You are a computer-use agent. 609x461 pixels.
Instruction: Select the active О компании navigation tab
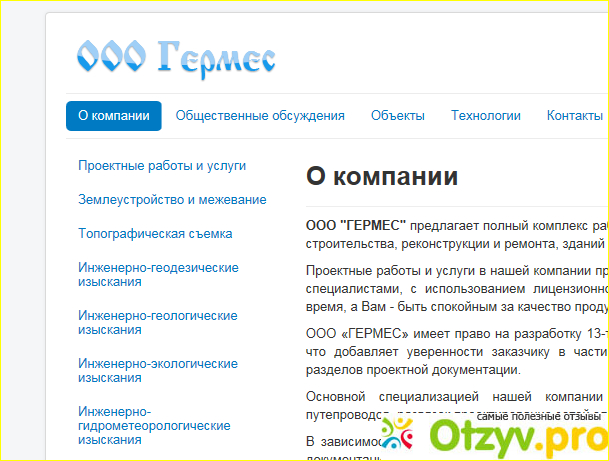[114, 116]
